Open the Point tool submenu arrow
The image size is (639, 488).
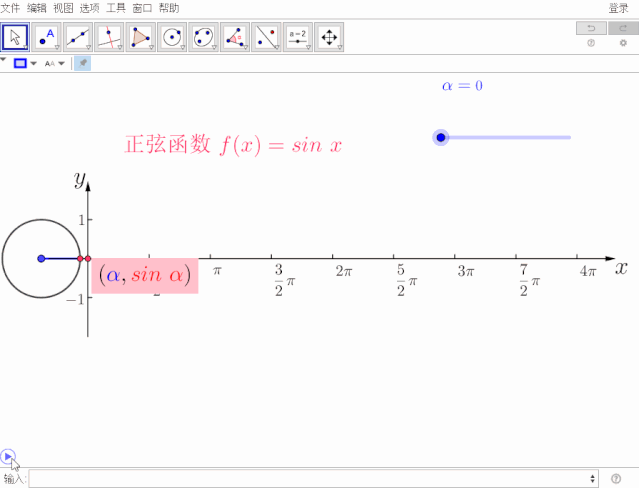(x=57, y=47)
